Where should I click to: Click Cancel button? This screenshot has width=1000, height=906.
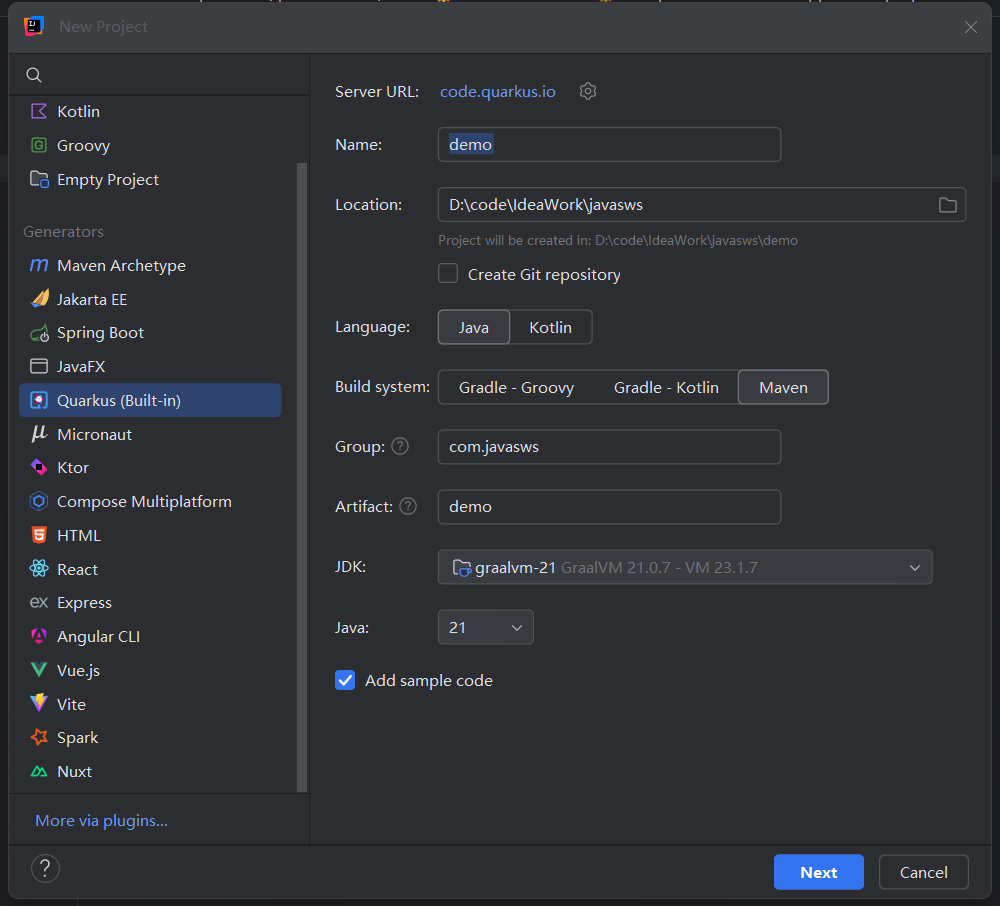click(923, 872)
